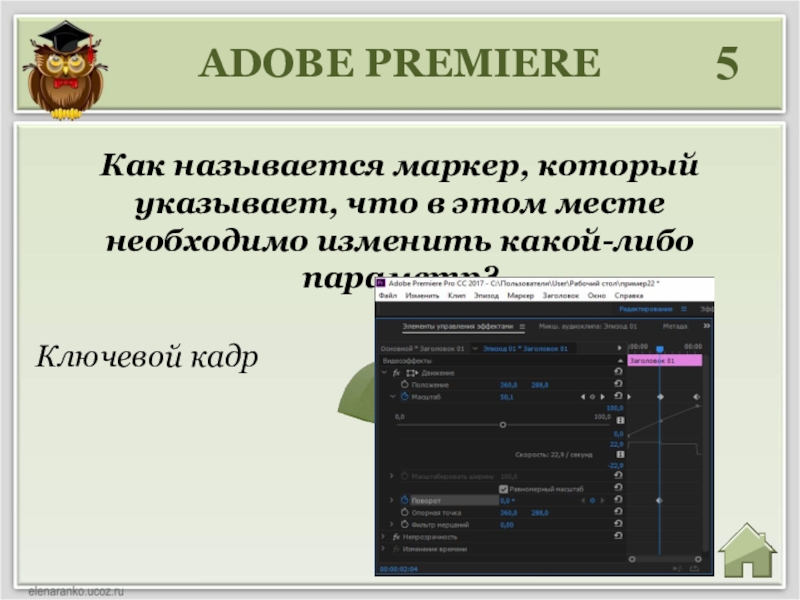Viewport: 800px width, 600px height.
Task: Select the pink Заголовок 01 clip bar
Action: click(665, 361)
